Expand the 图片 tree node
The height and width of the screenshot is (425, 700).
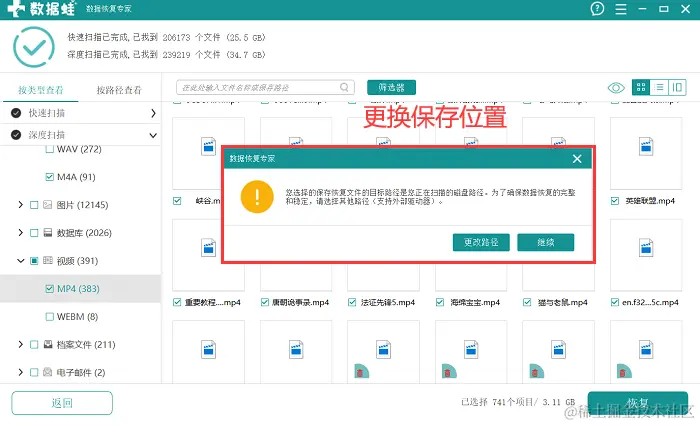pos(21,205)
